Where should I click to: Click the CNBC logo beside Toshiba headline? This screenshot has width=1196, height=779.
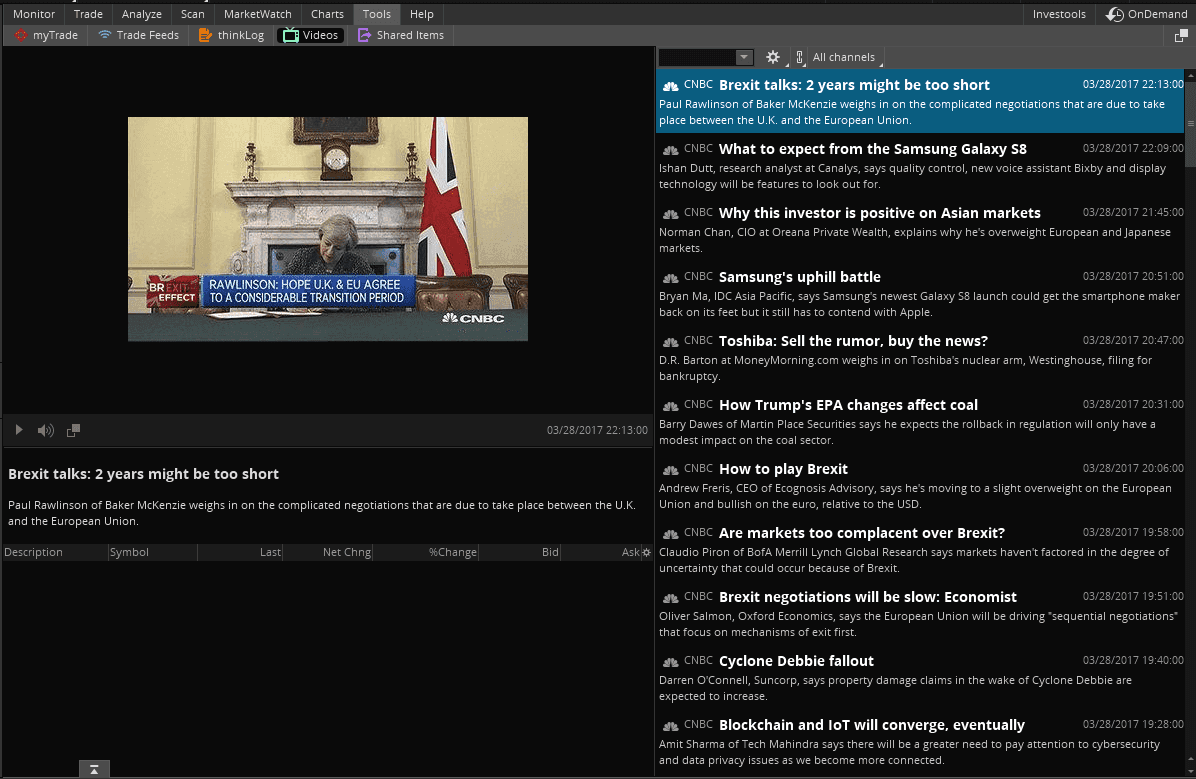click(670, 343)
